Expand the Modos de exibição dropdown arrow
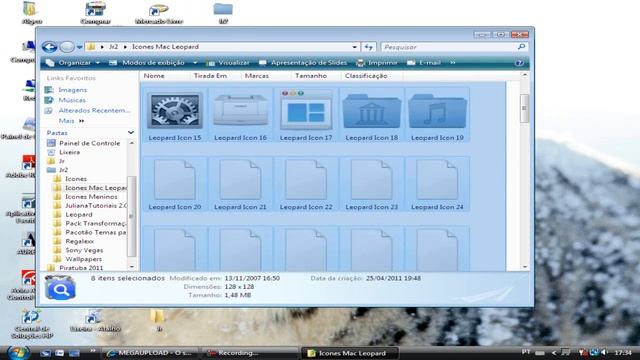The image size is (640, 360). coord(195,63)
